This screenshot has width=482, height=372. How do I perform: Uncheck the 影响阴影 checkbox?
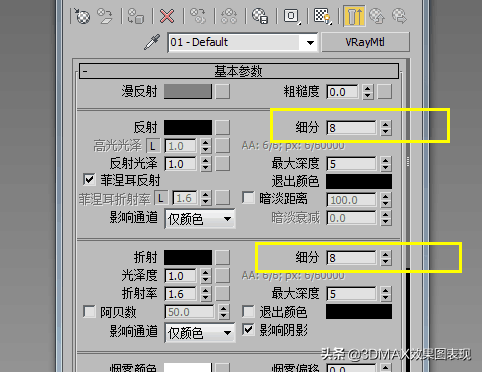pyautogui.click(x=248, y=329)
